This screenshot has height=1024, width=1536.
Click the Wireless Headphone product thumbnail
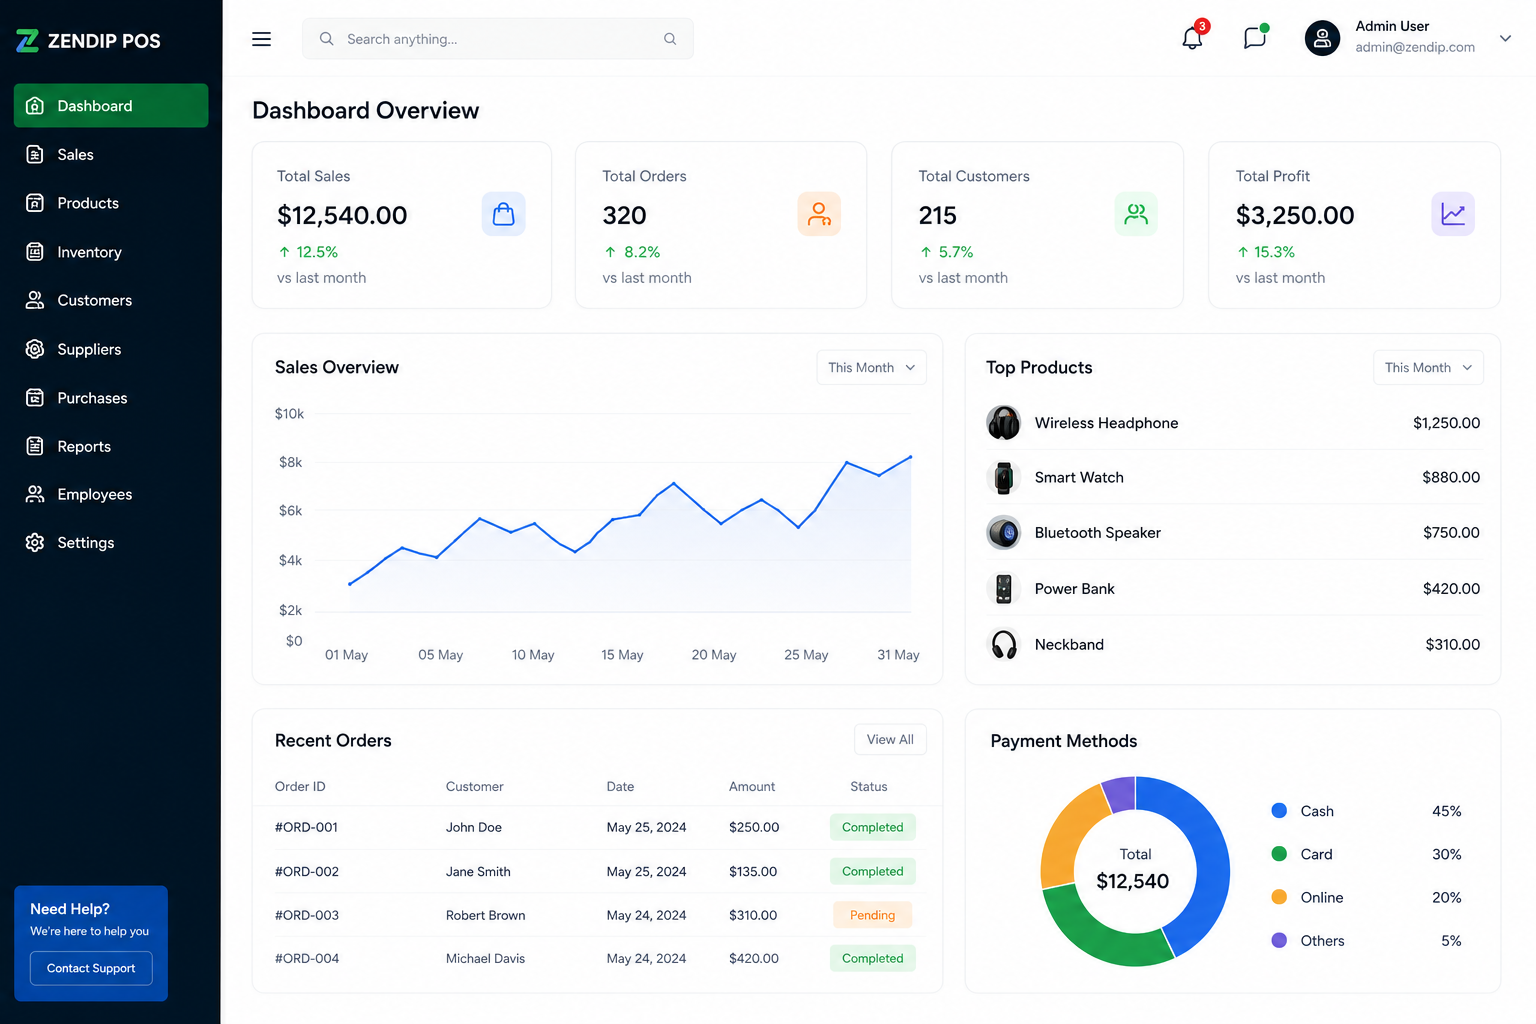[x=1004, y=423]
